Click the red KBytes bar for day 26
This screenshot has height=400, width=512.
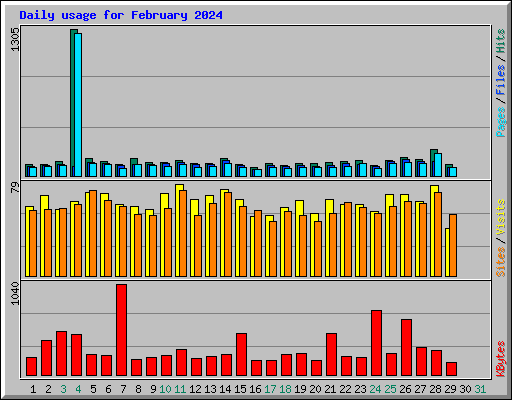pyautogui.click(x=406, y=347)
